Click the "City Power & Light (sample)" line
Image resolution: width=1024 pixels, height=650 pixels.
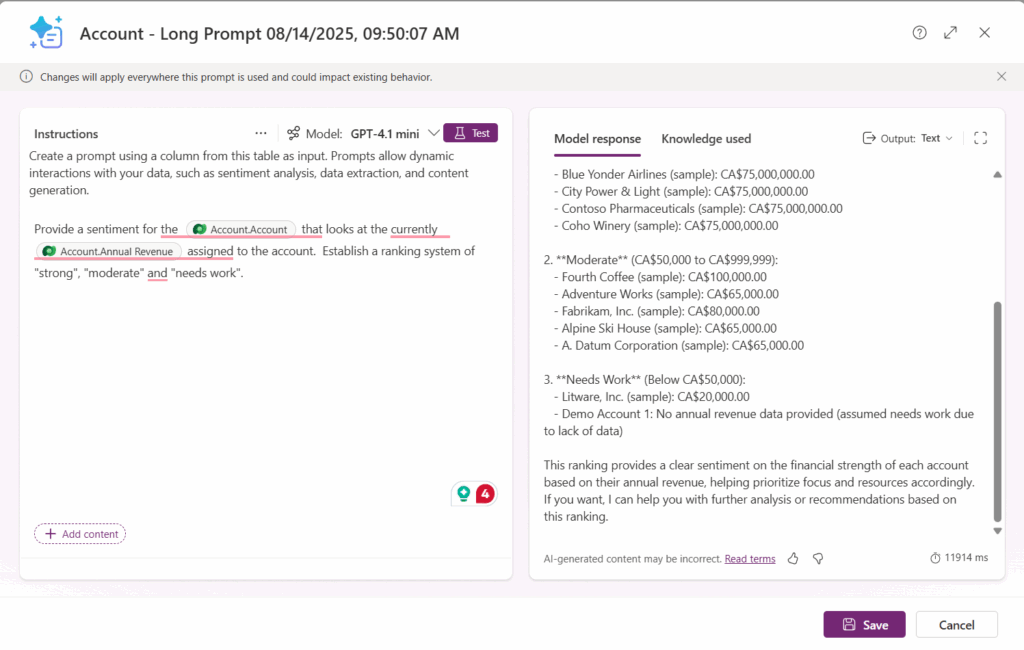680,191
